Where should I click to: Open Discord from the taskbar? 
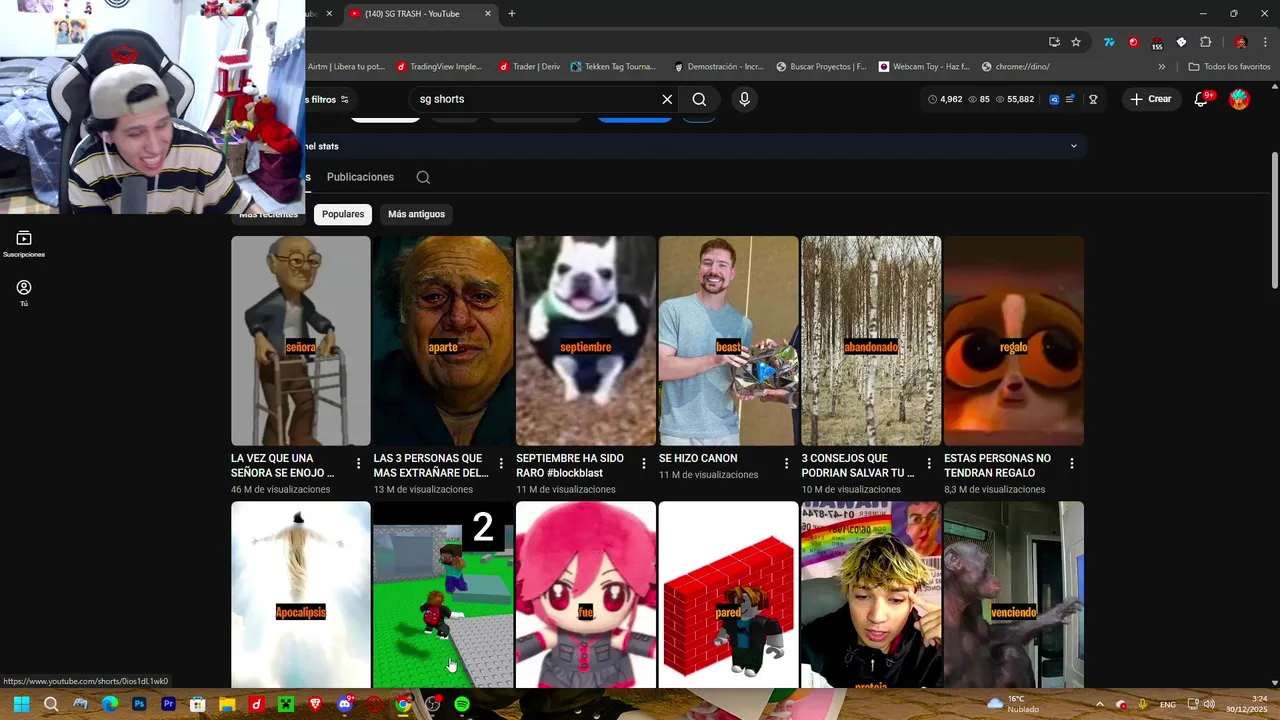click(345, 704)
